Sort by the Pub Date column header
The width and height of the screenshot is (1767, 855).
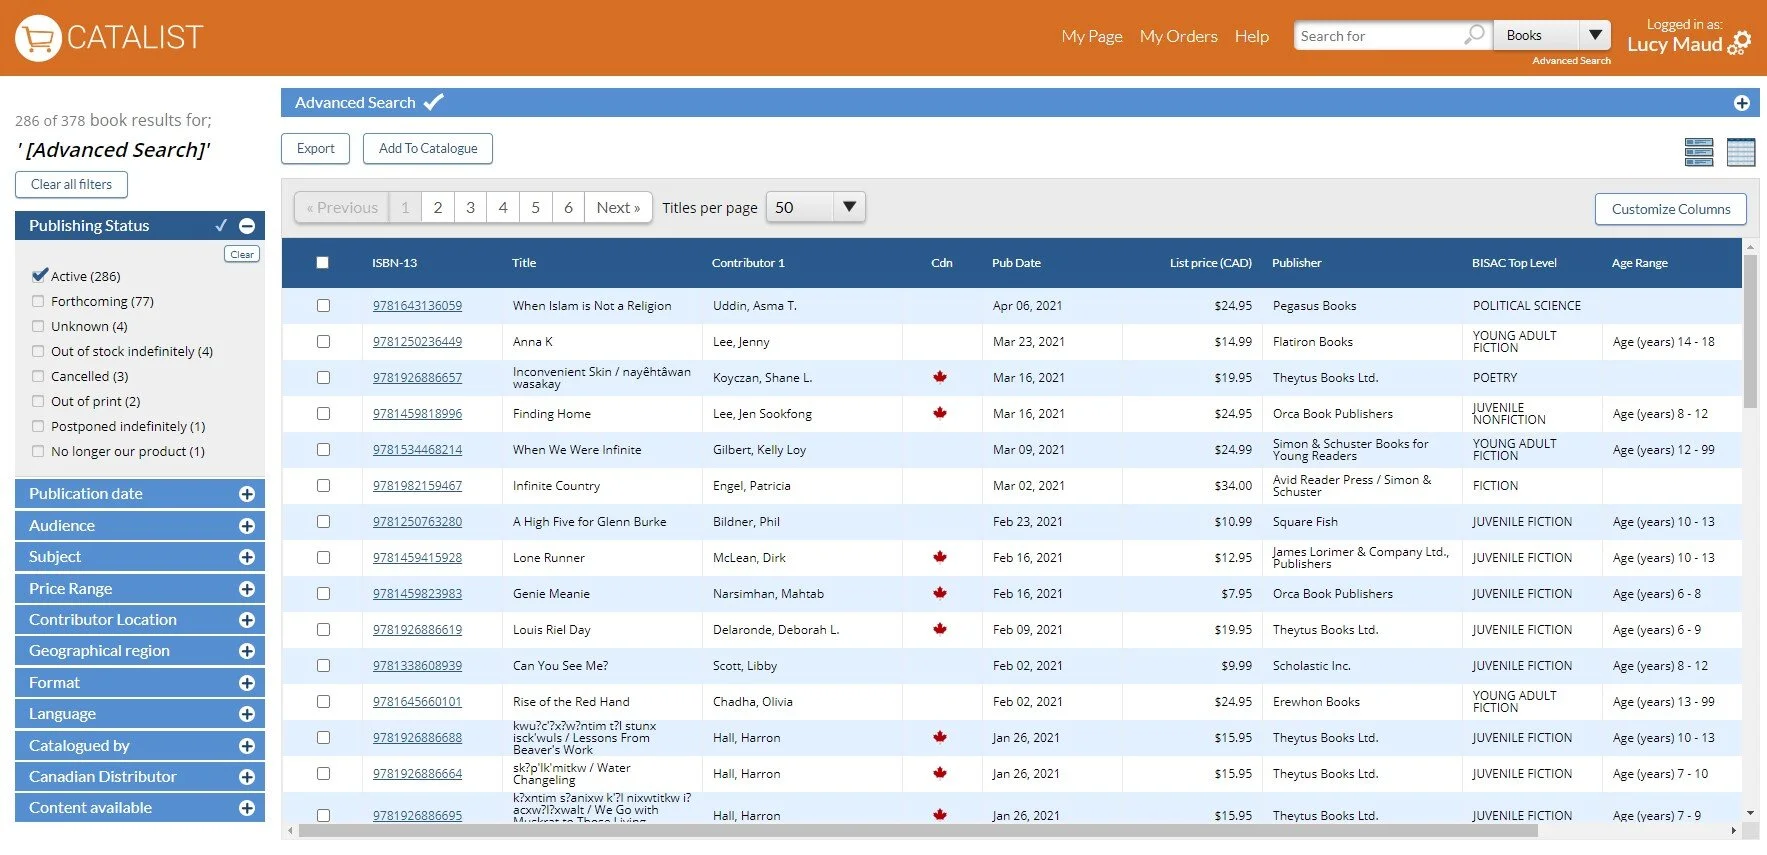point(1016,263)
